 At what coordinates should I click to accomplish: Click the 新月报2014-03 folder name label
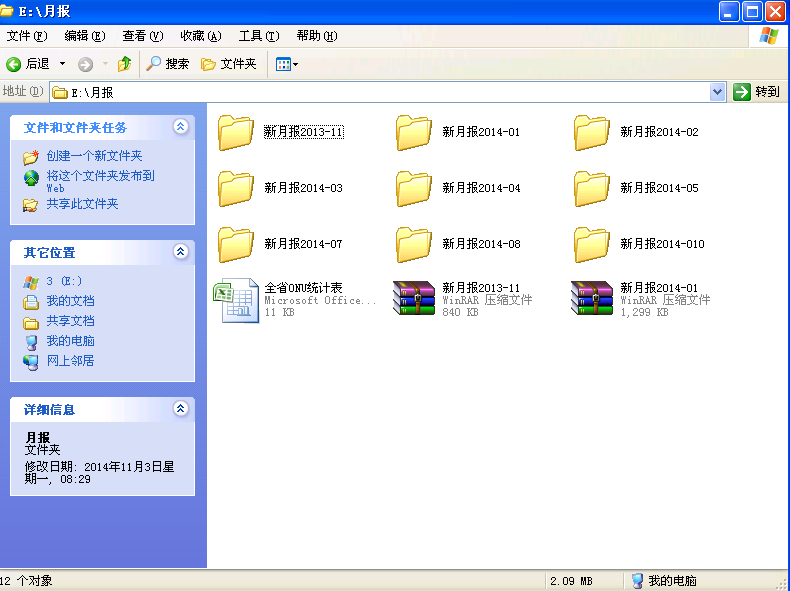pos(303,188)
